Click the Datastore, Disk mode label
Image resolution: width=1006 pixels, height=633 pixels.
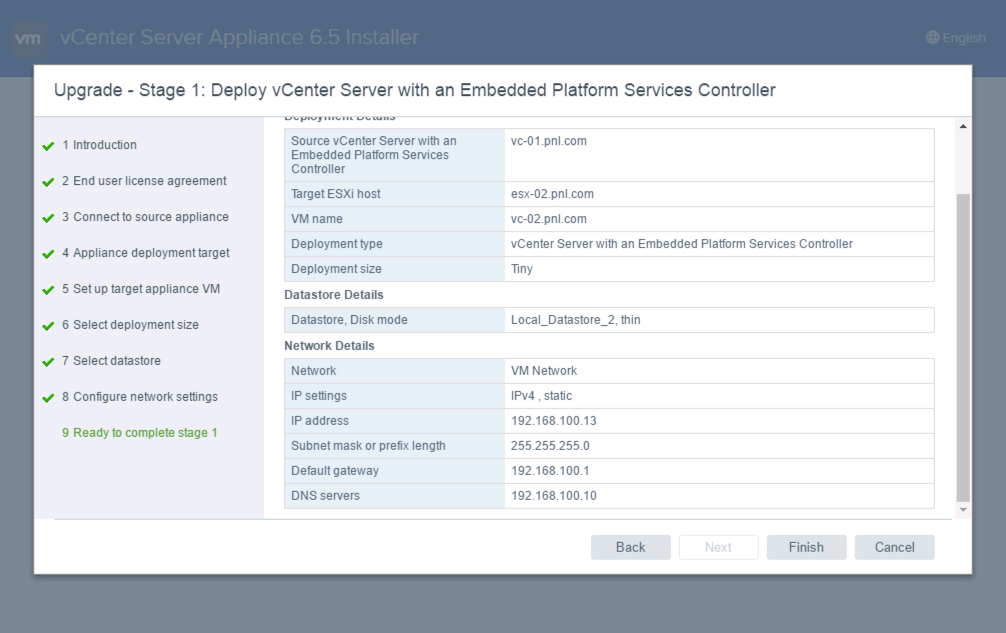pos(349,319)
